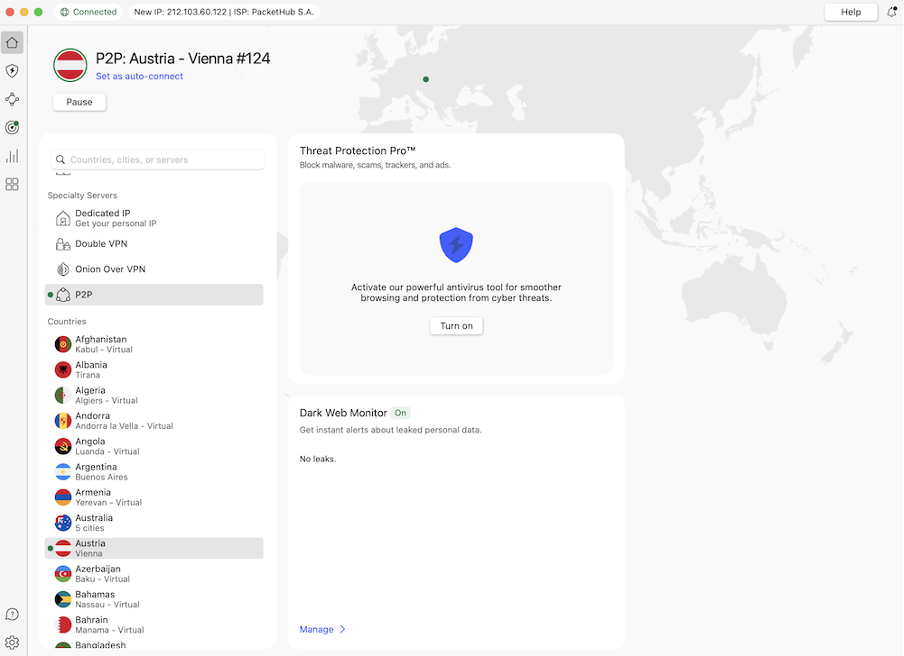Connect to Azerbaijan Baku - Virtual

(154, 574)
